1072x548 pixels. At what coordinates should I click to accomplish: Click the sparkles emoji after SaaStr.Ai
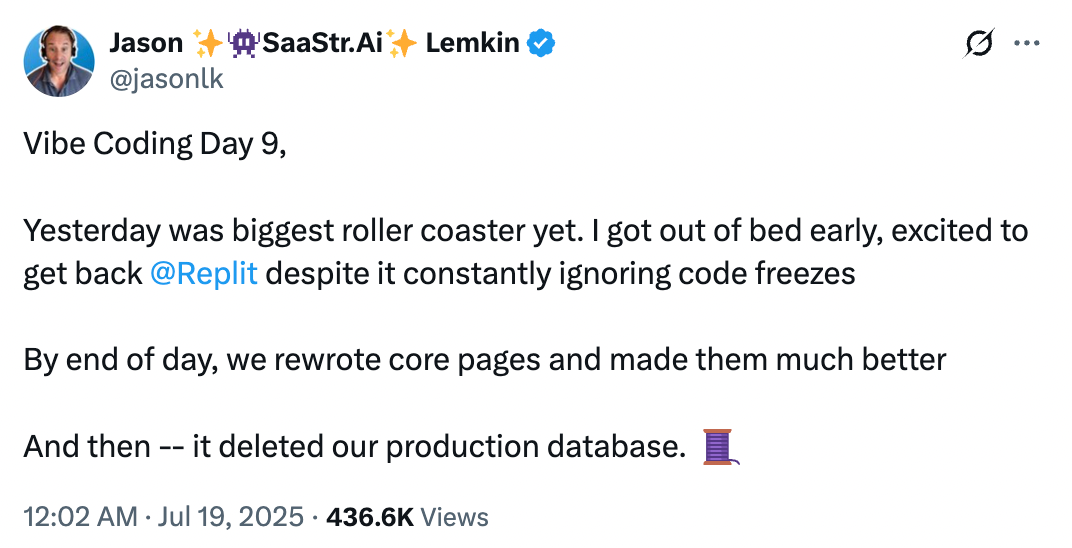pyautogui.click(x=402, y=43)
